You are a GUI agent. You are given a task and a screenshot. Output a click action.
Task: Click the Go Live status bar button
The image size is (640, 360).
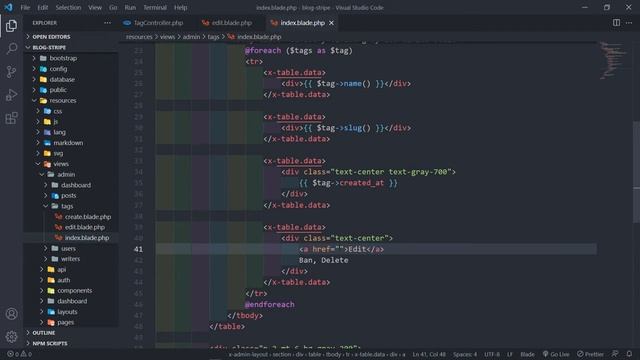click(x=556, y=354)
